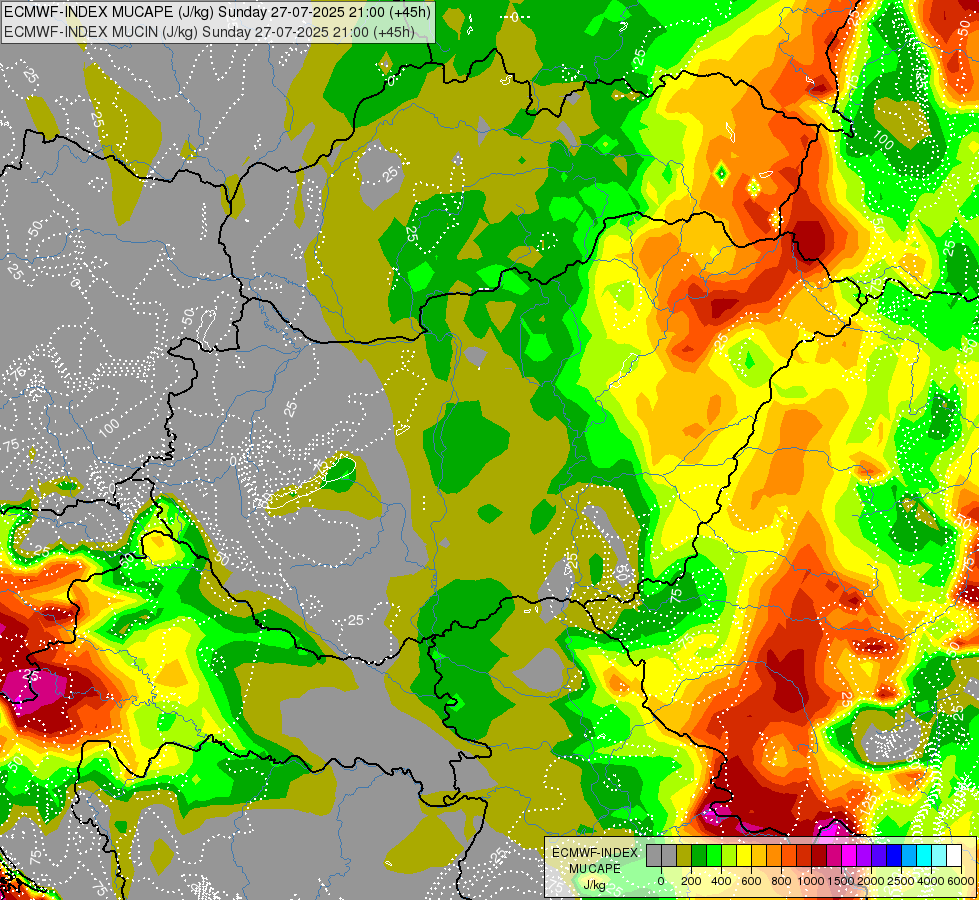Screen dimensions: 979x900
Task: Select the dark maroon legend swatch
Action: 819,855
